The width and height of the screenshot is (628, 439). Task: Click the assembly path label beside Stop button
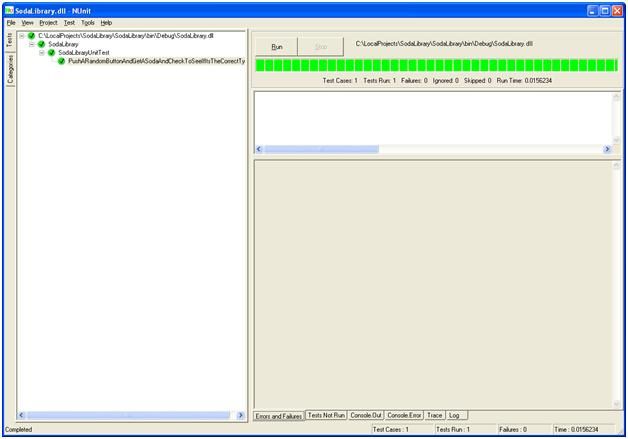[x=444, y=44]
